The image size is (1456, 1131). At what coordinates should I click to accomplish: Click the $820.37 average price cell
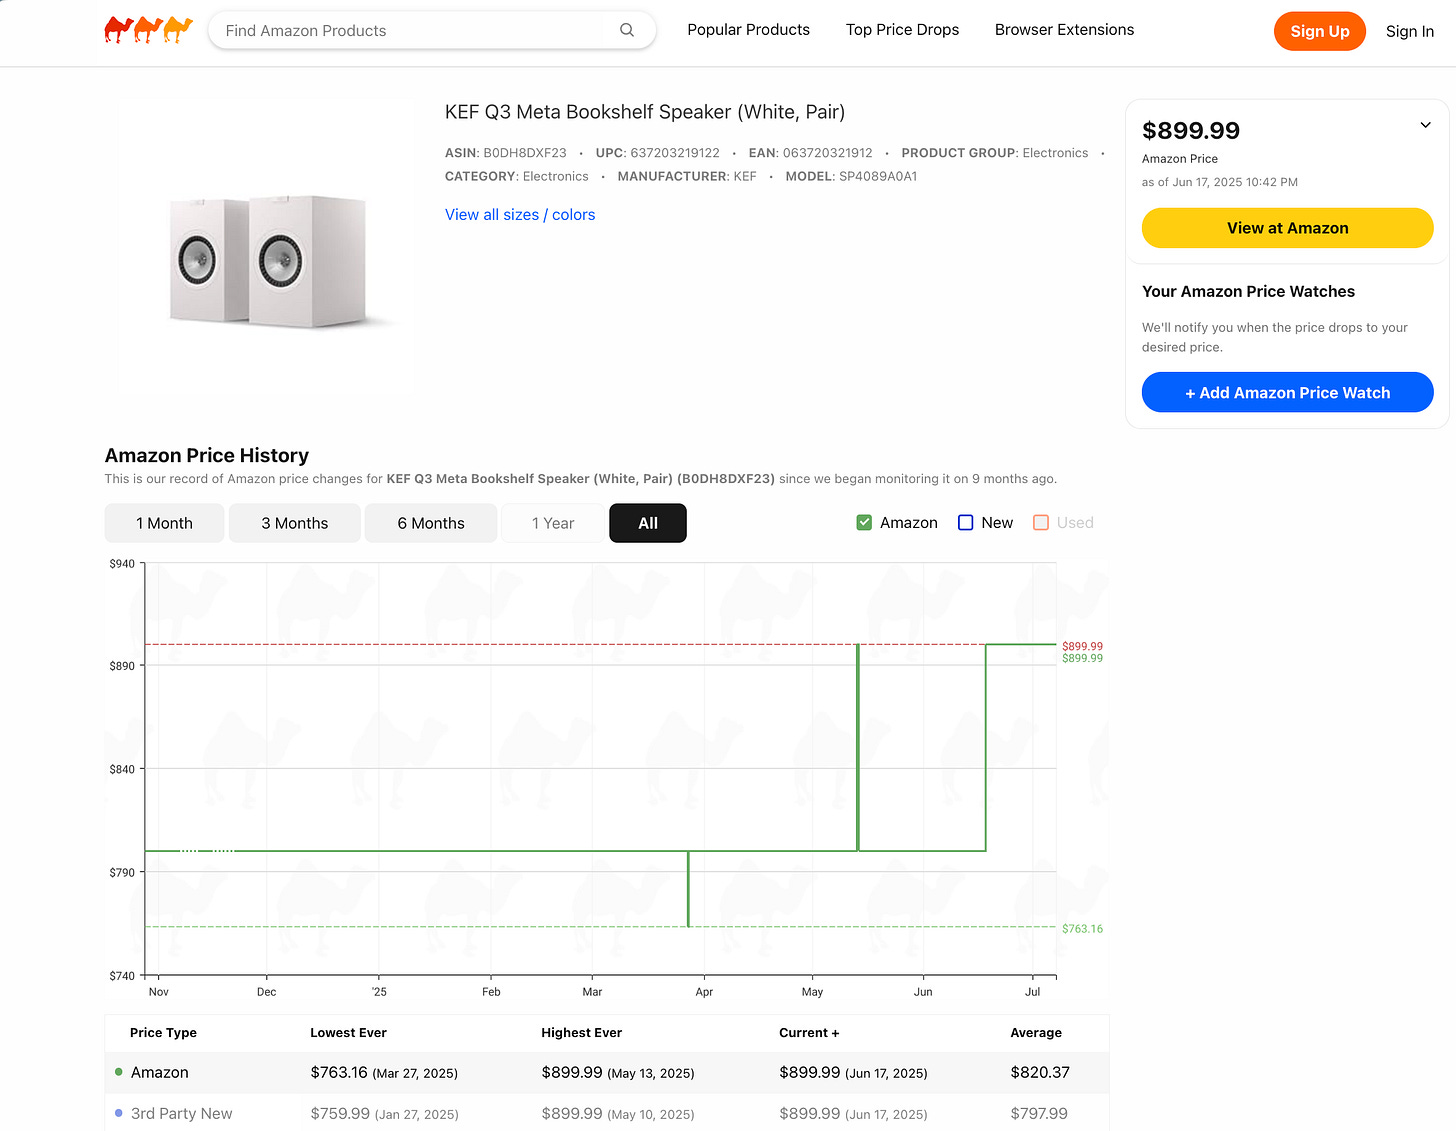click(1040, 1072)
